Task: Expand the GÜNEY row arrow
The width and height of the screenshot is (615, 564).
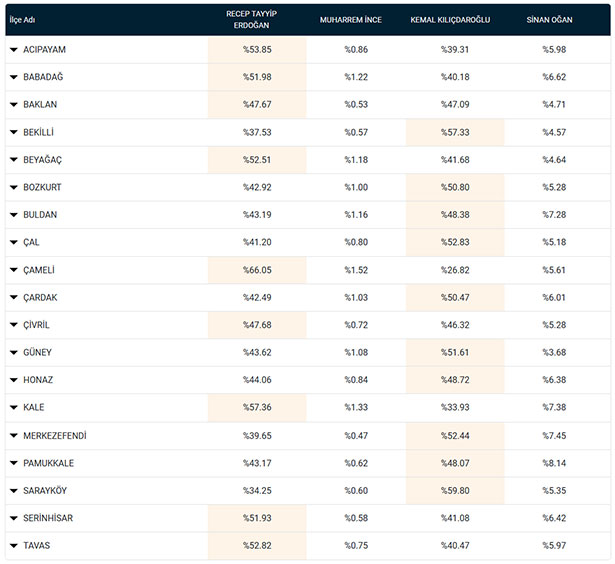Action: point(14,353)
